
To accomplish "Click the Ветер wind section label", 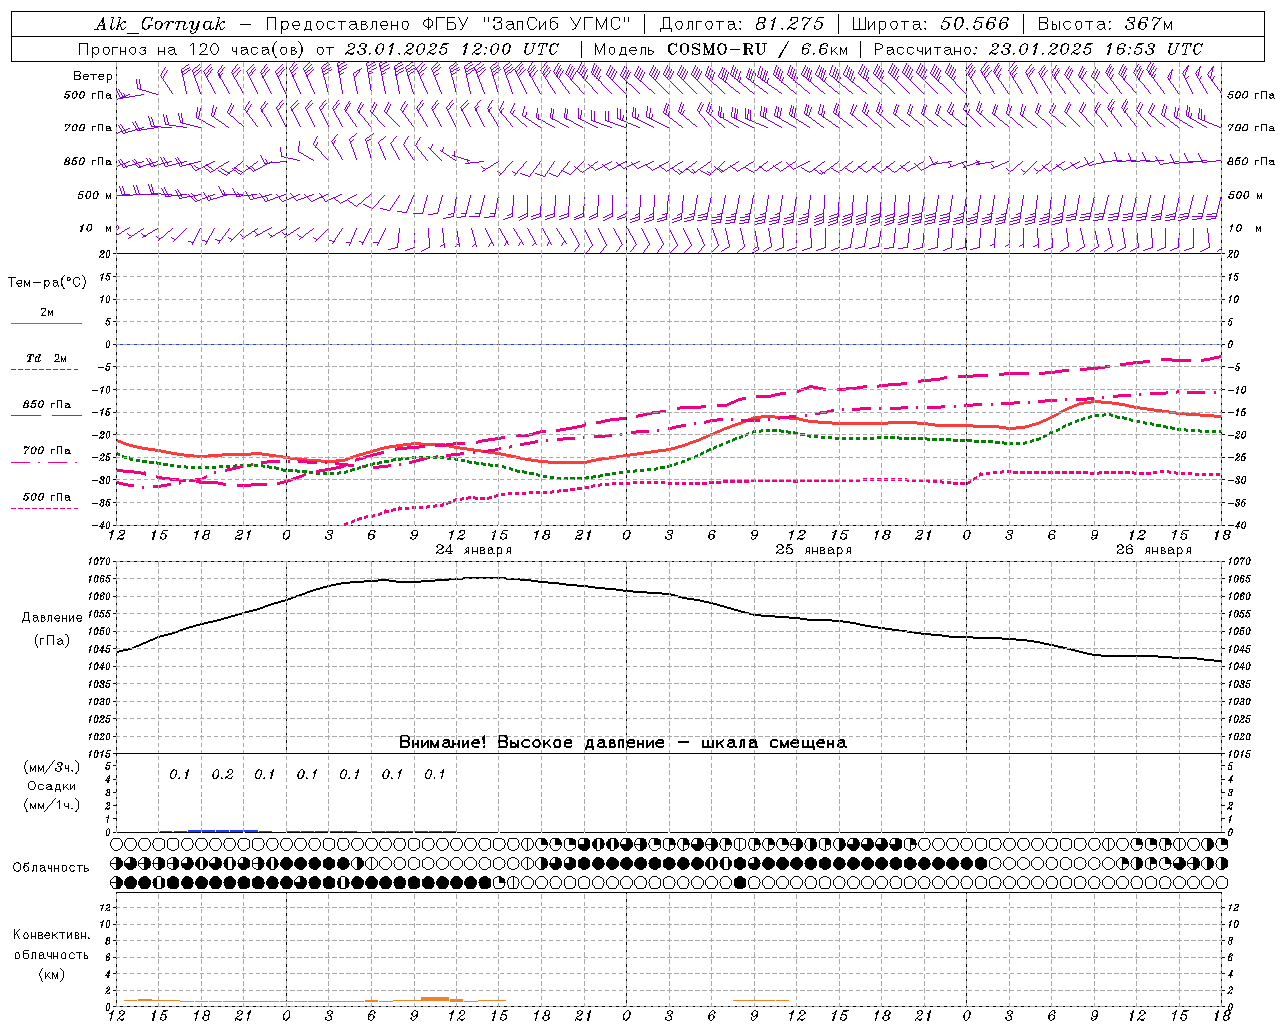I will 93,76.
